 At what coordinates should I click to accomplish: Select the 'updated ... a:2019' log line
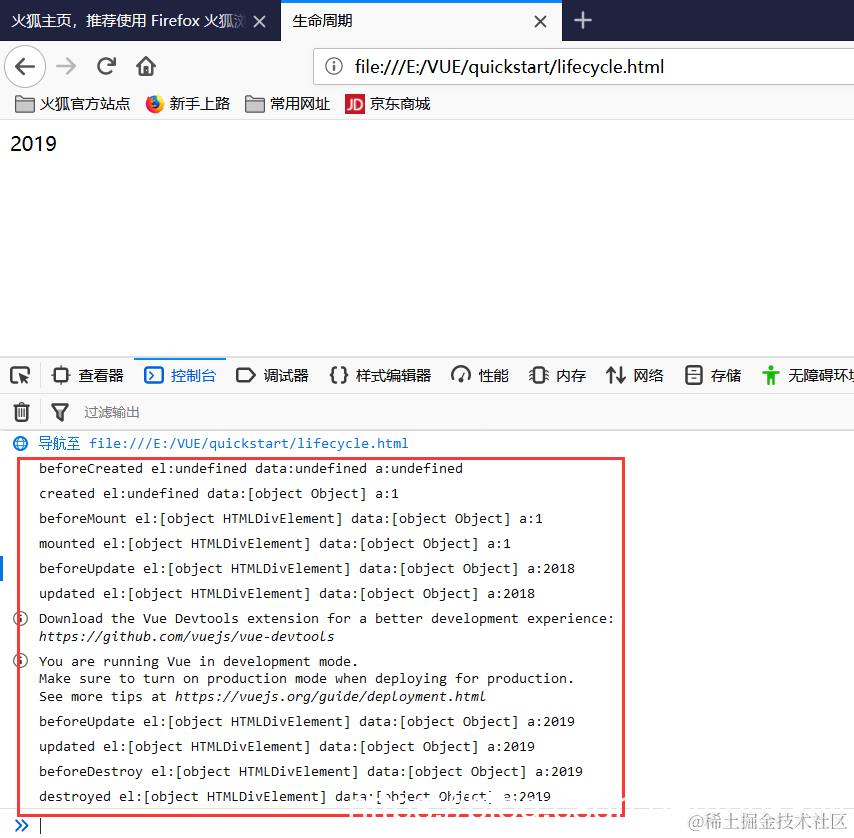pos(286,747)
